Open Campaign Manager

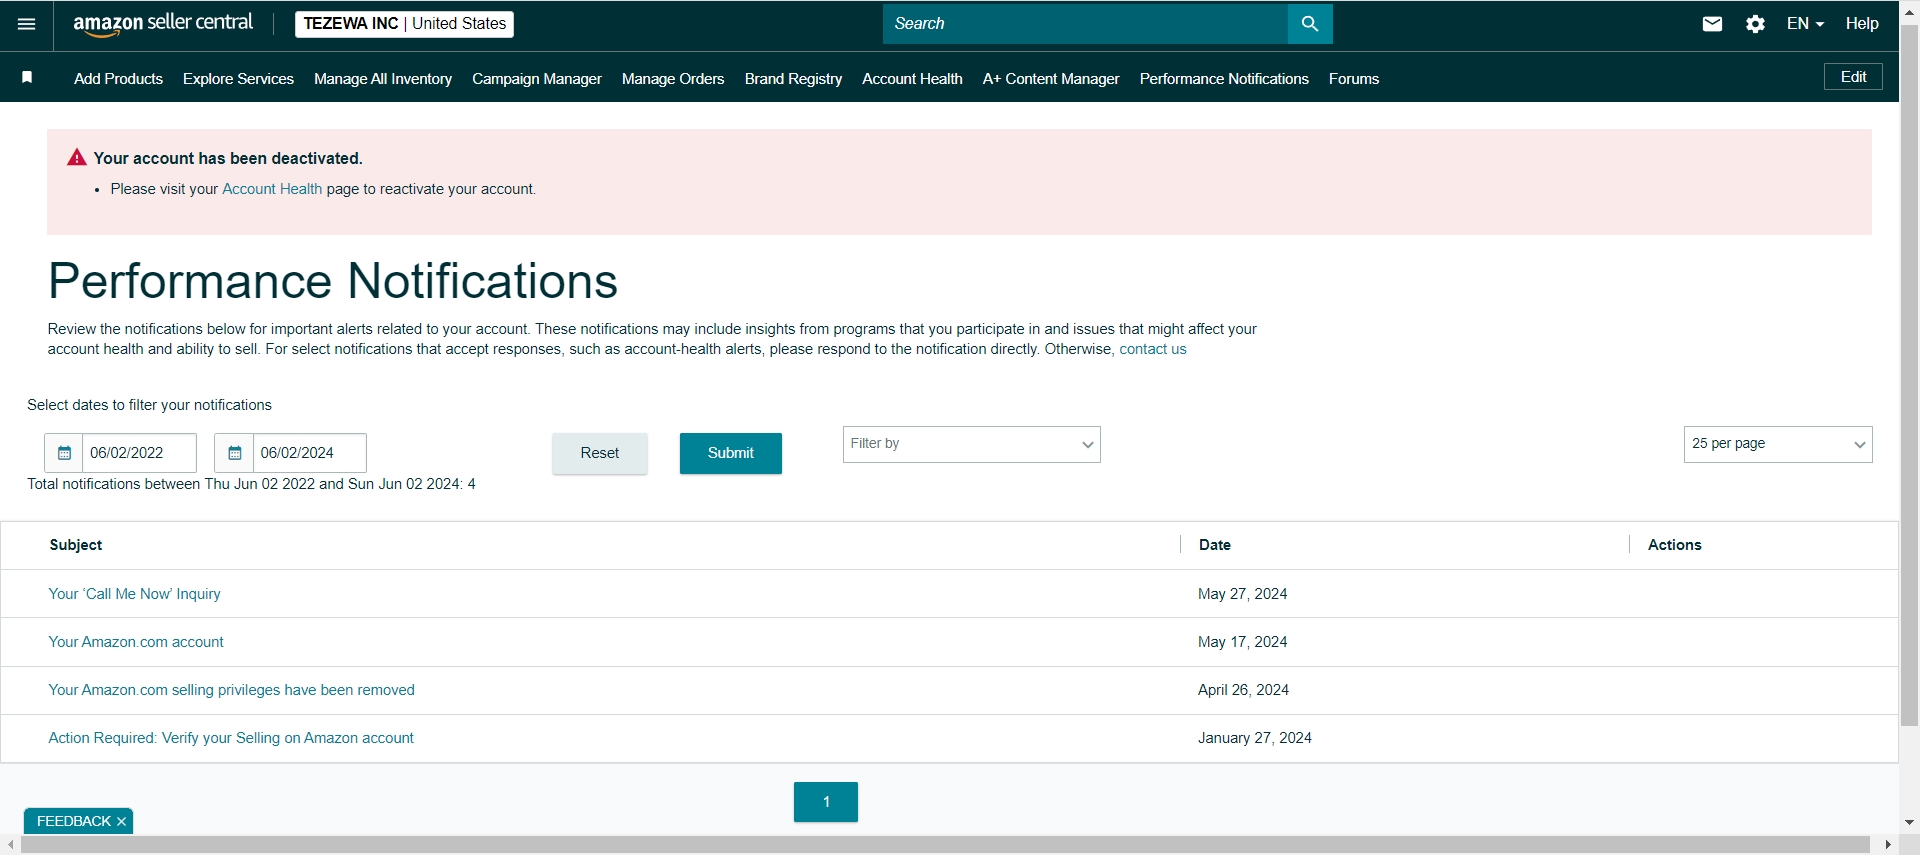537,79
